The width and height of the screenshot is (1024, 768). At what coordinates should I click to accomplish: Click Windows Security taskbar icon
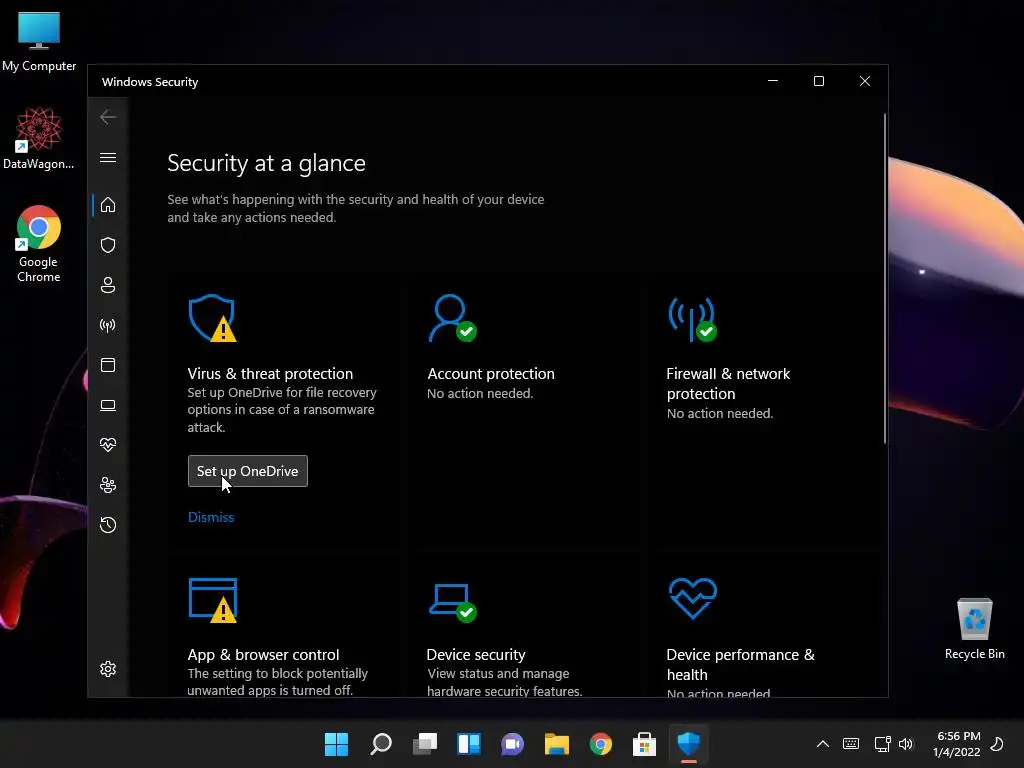(x=689, y=744)
